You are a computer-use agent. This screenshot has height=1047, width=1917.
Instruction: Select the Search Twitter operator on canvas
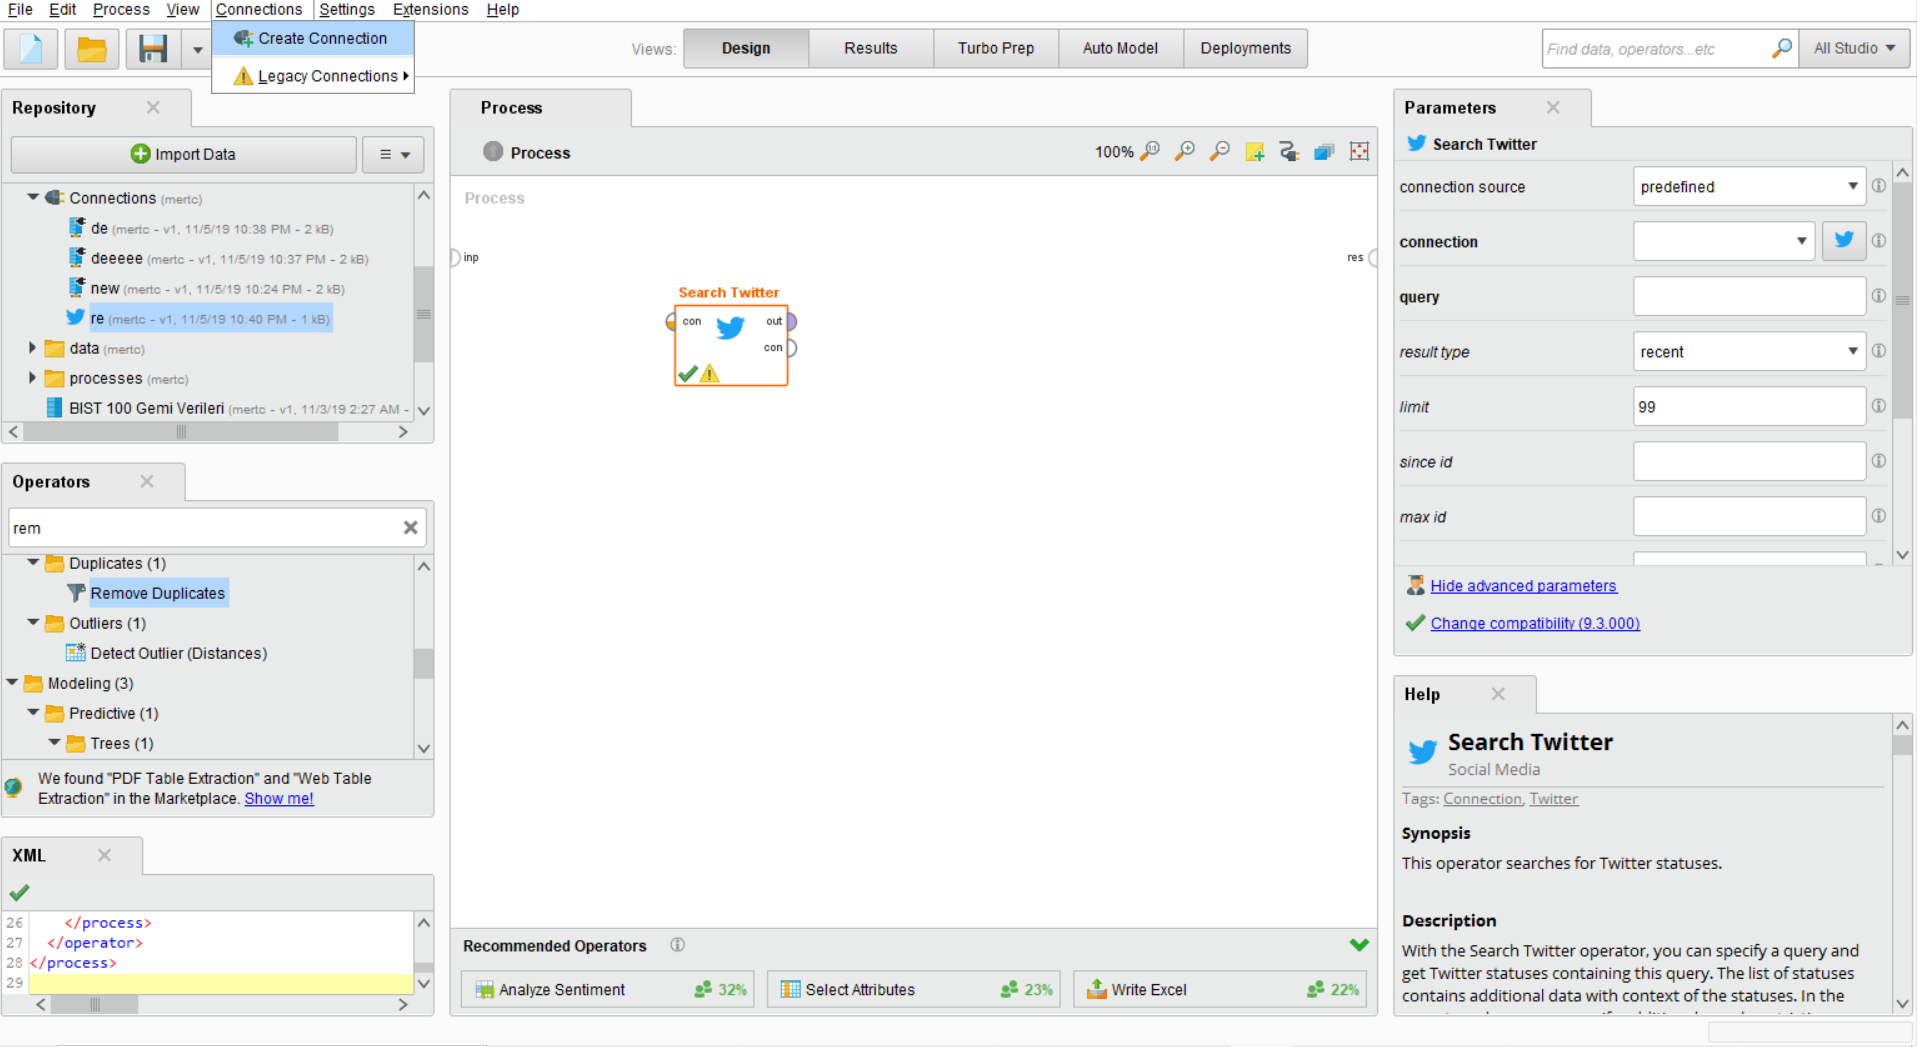[x=731, y=345]
